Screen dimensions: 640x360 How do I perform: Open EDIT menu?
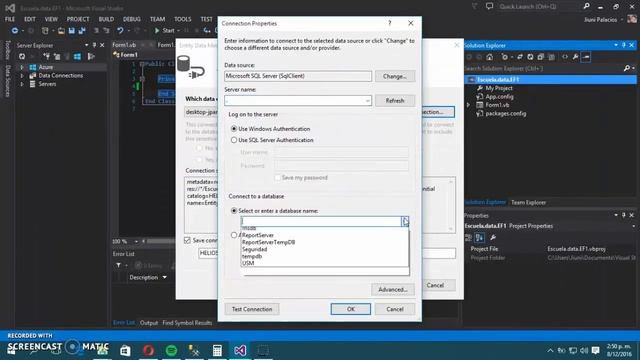pos(30,19)
